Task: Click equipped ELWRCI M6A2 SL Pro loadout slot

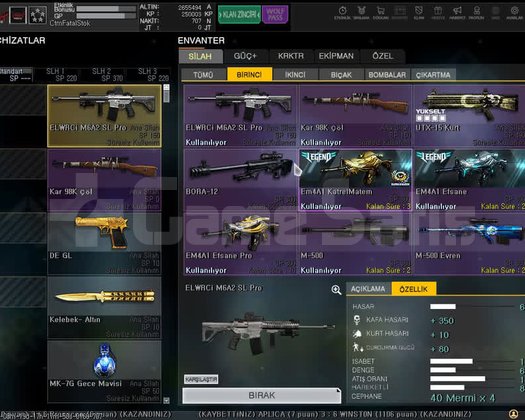Action: tap(104, 116)
